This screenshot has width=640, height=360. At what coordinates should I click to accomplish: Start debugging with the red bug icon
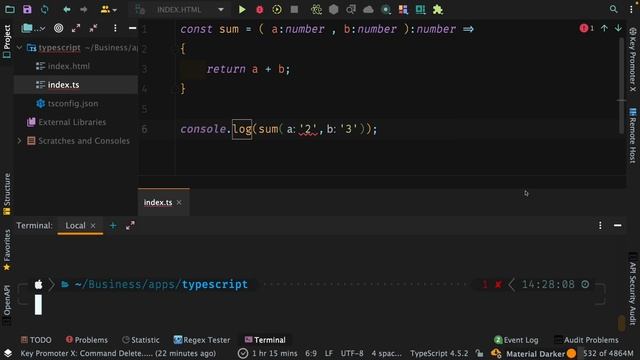click(260, 9)
